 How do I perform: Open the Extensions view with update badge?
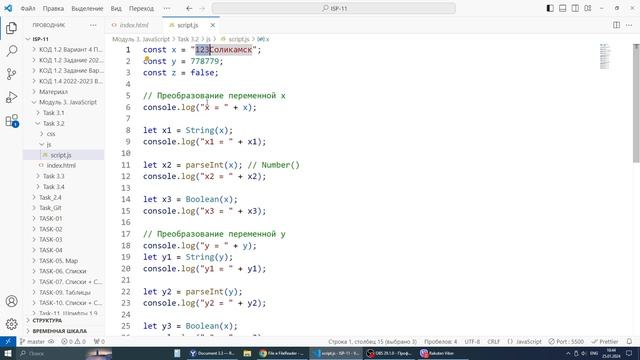coord(11,120)
